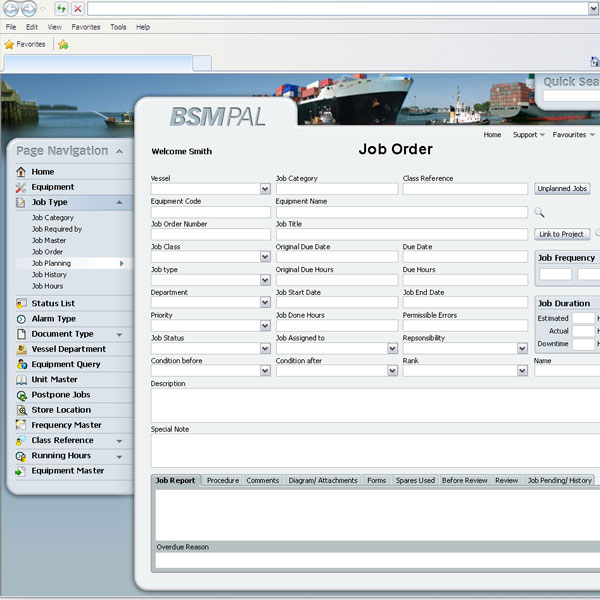Screen dimensions: 600x600
Task: Click the Store Location icon
Action: (21, 410)
